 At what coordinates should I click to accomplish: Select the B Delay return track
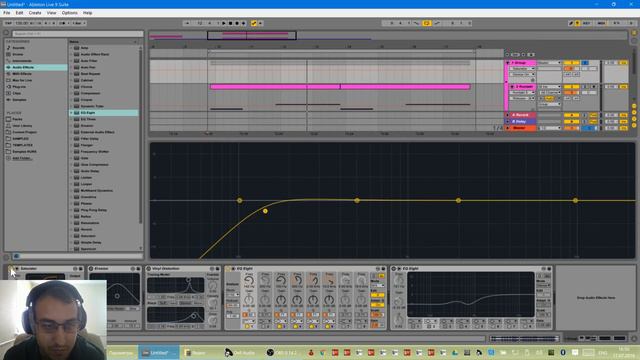(523, 122)
